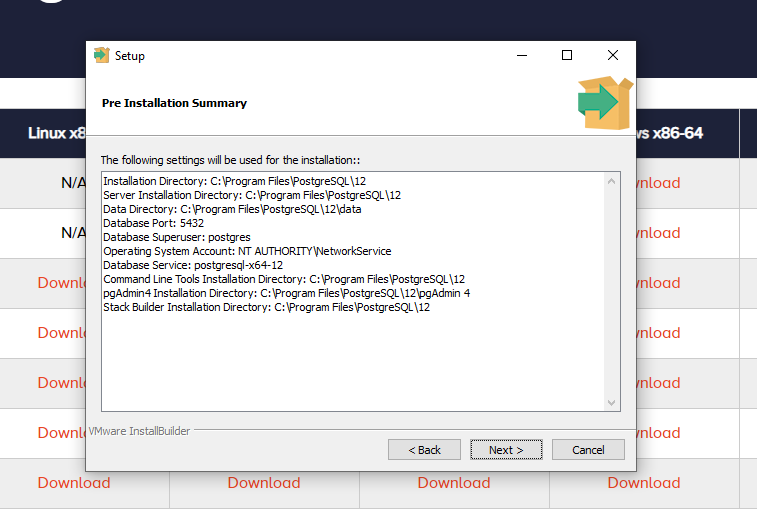The width and height of the screenshot is (757, 517).
Task: Click bottom-row Download link in third column of webpage
Action: [454, 483]
